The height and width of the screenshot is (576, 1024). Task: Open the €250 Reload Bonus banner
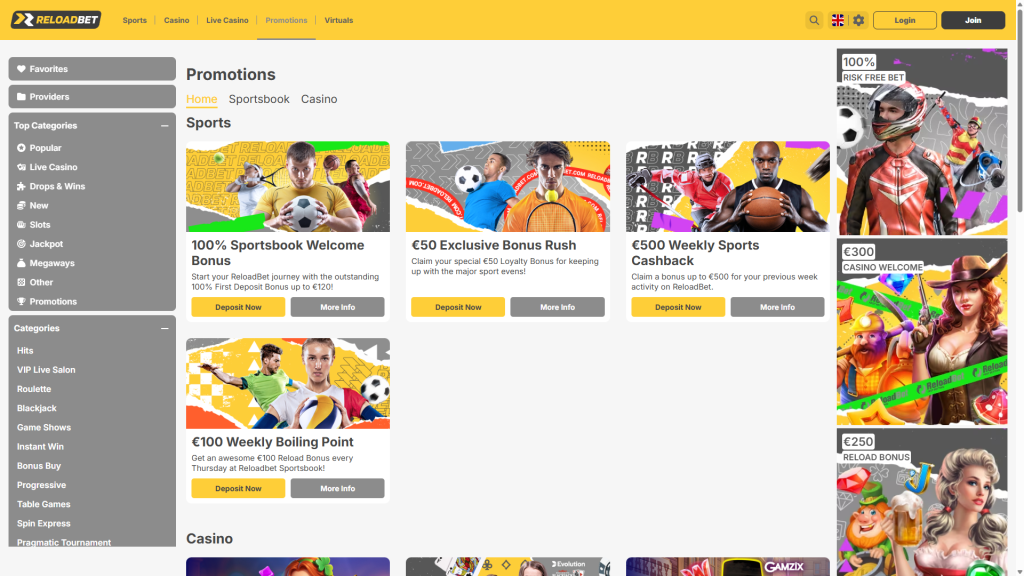[x=922, y=502]
